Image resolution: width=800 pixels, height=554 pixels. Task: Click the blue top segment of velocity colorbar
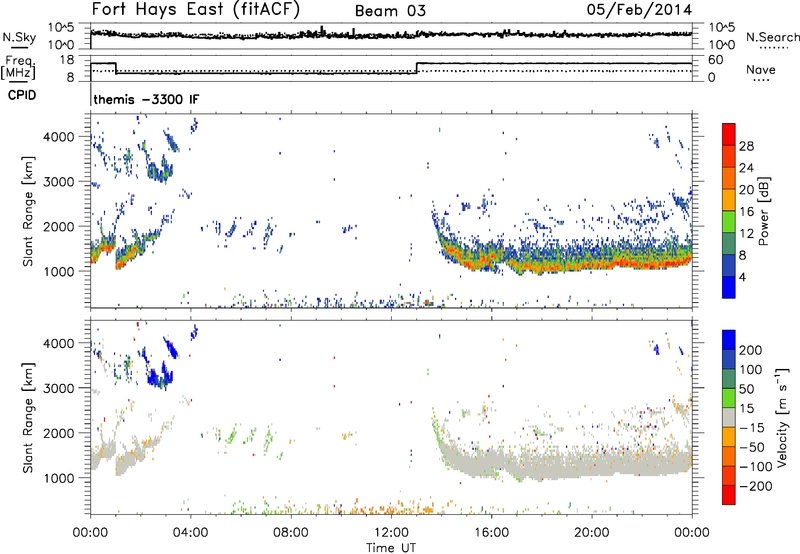click(x=729, y=340)
